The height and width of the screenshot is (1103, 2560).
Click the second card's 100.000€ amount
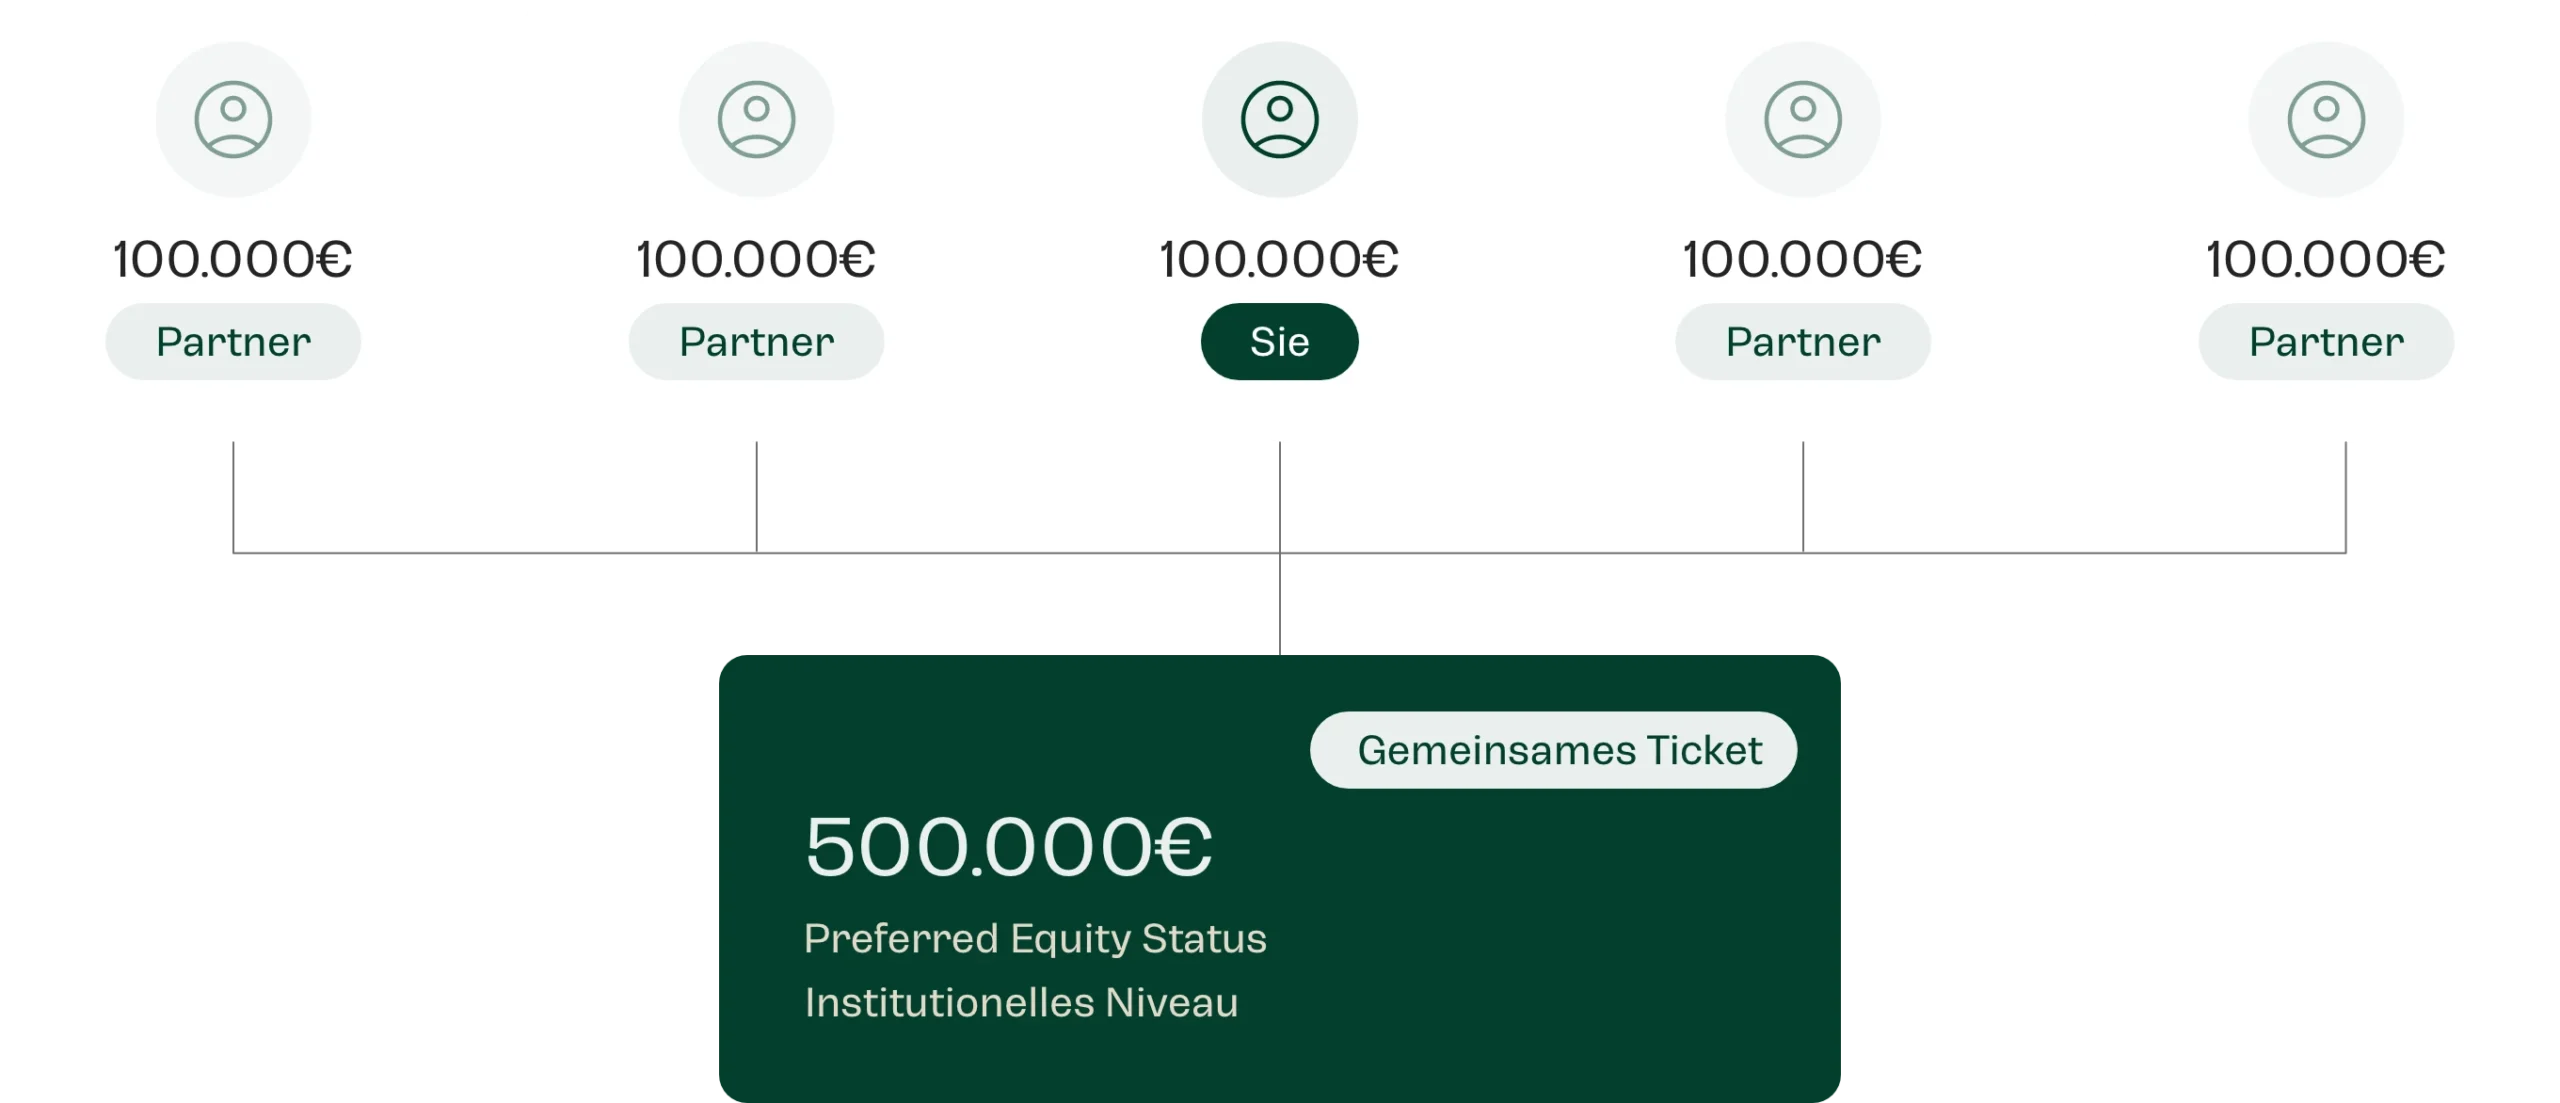point(756,260)
